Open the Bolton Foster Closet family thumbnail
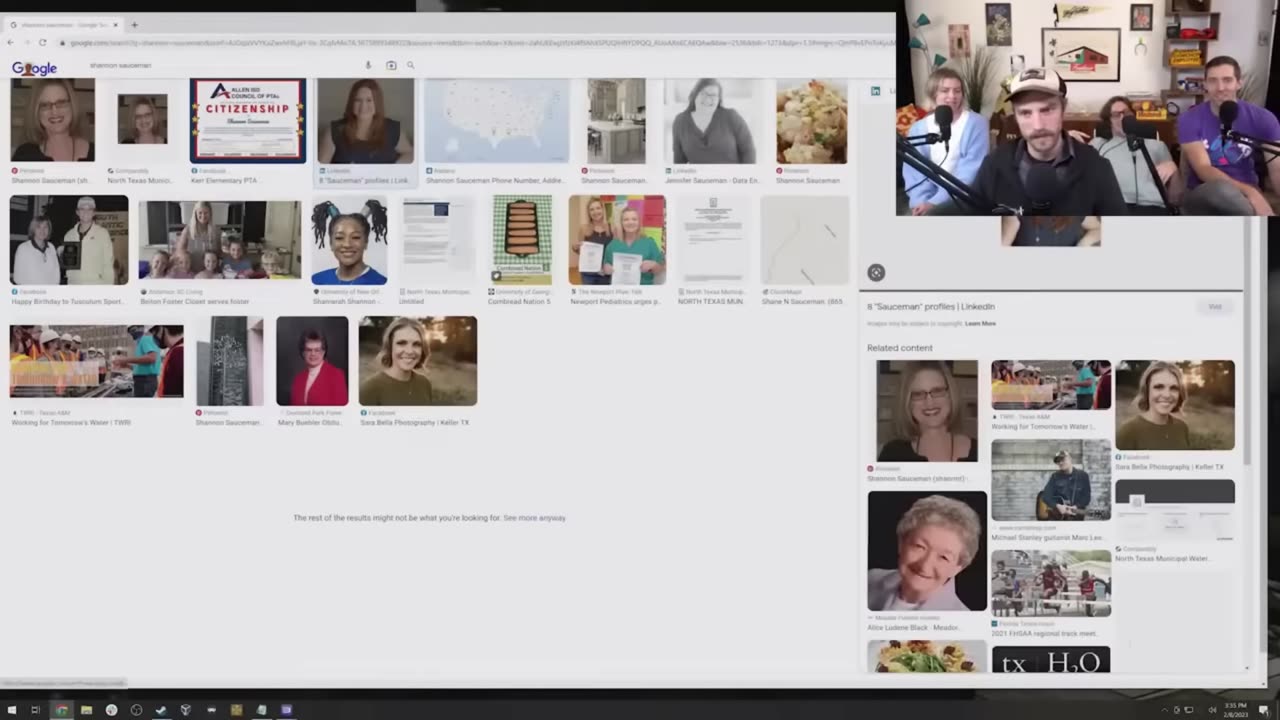The image size is (1280, 720). (219, 240)
